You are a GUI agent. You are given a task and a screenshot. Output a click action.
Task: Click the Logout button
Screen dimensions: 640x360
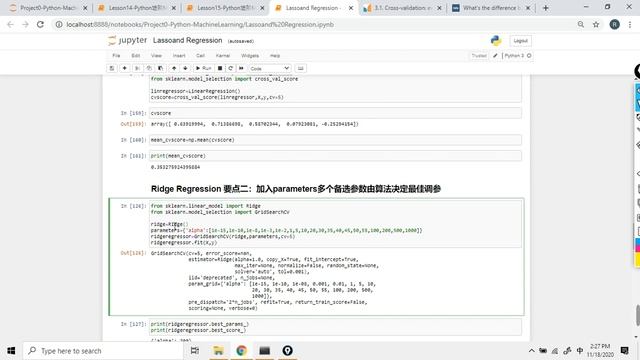[520, 41]
